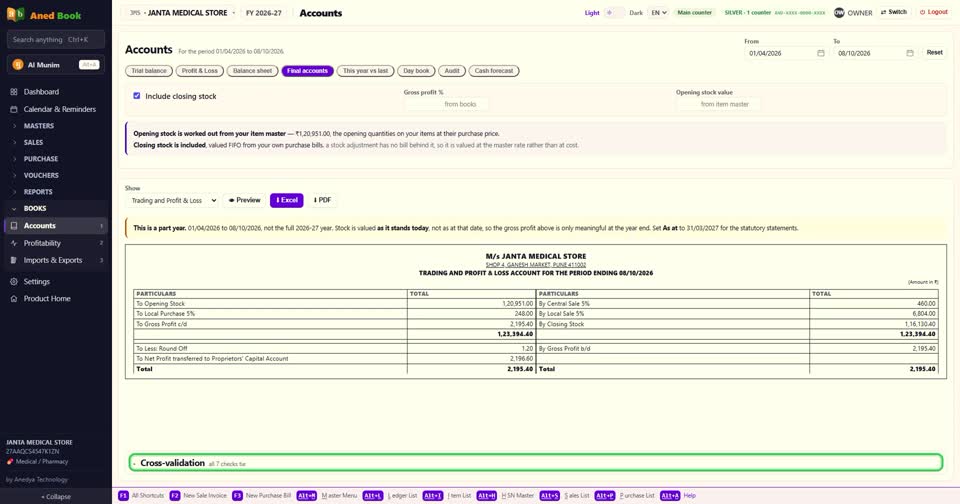960x504 pixels.
Task: Open the From date calendar icon
Action: coord(820,53)
